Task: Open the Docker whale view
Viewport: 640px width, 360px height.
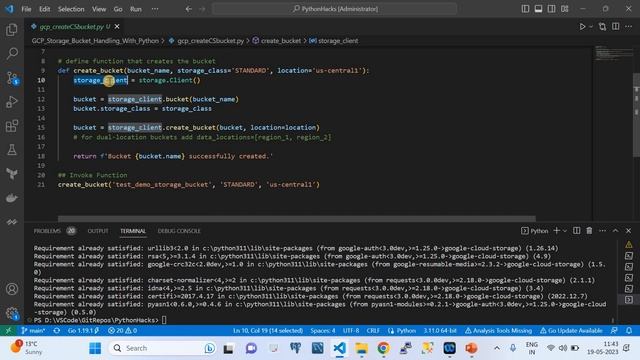Action: pyautogui.click(x=12, y=198)
